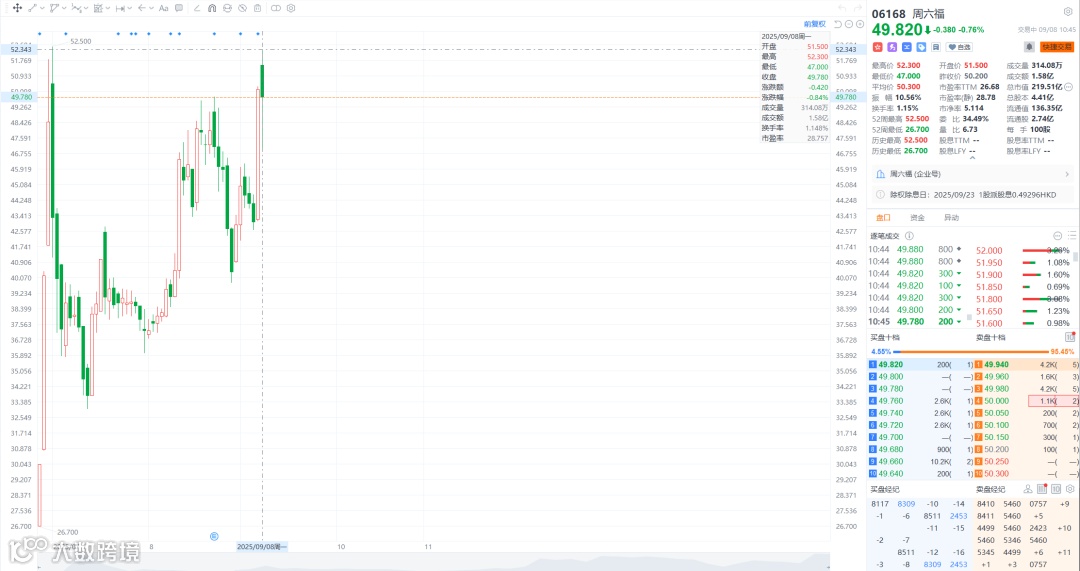
Task: Click the list view icon in 逐笔成交
Action: [1072, 236]
